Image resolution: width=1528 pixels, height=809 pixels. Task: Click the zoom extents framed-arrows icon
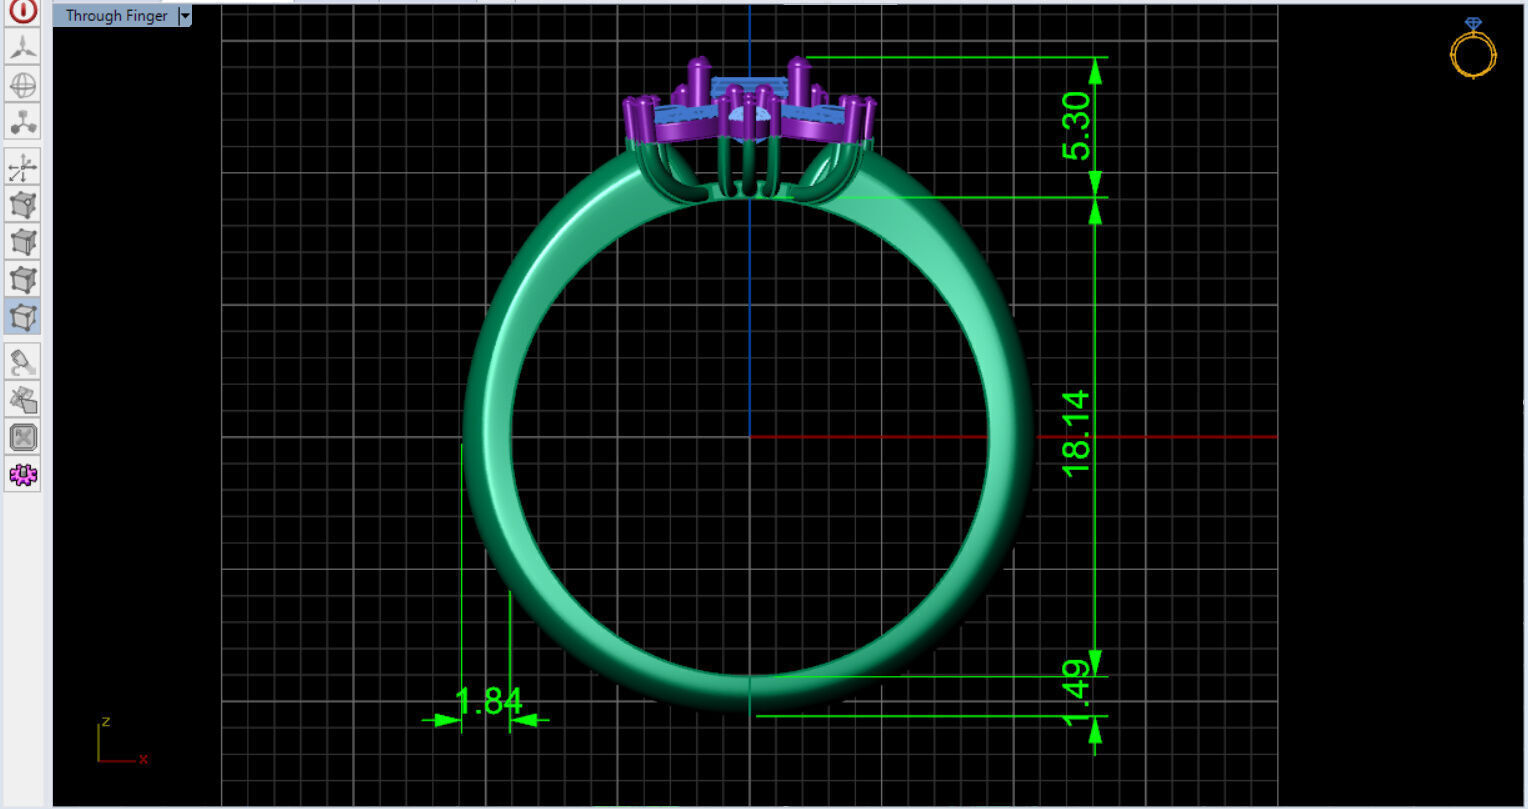pyautogui.click(x=22, y=437)
